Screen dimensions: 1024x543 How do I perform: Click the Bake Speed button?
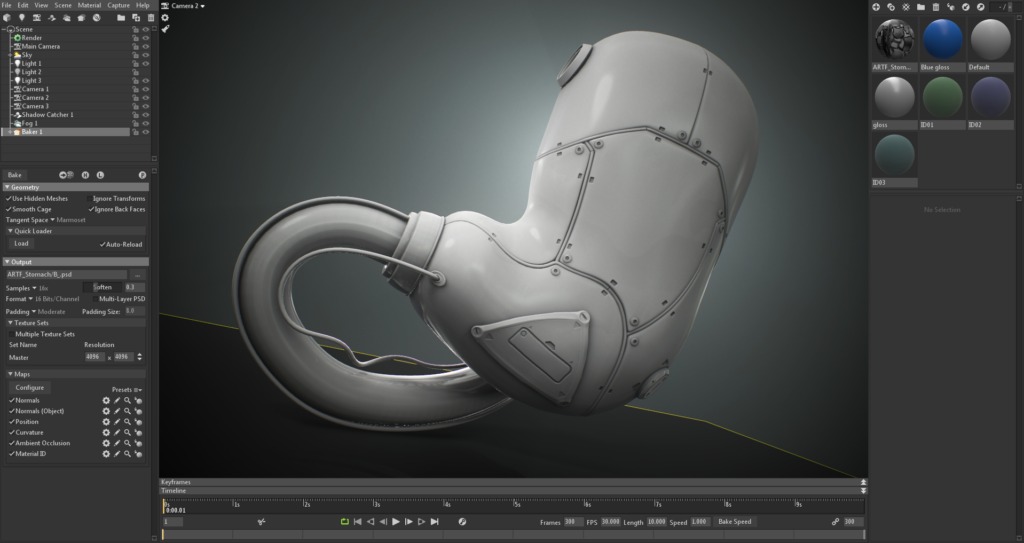735,521
